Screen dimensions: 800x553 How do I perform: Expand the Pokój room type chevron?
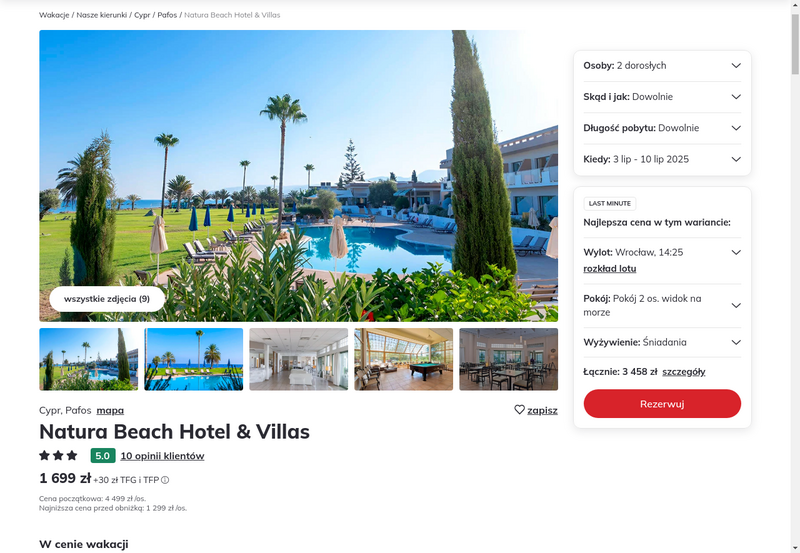736,306
